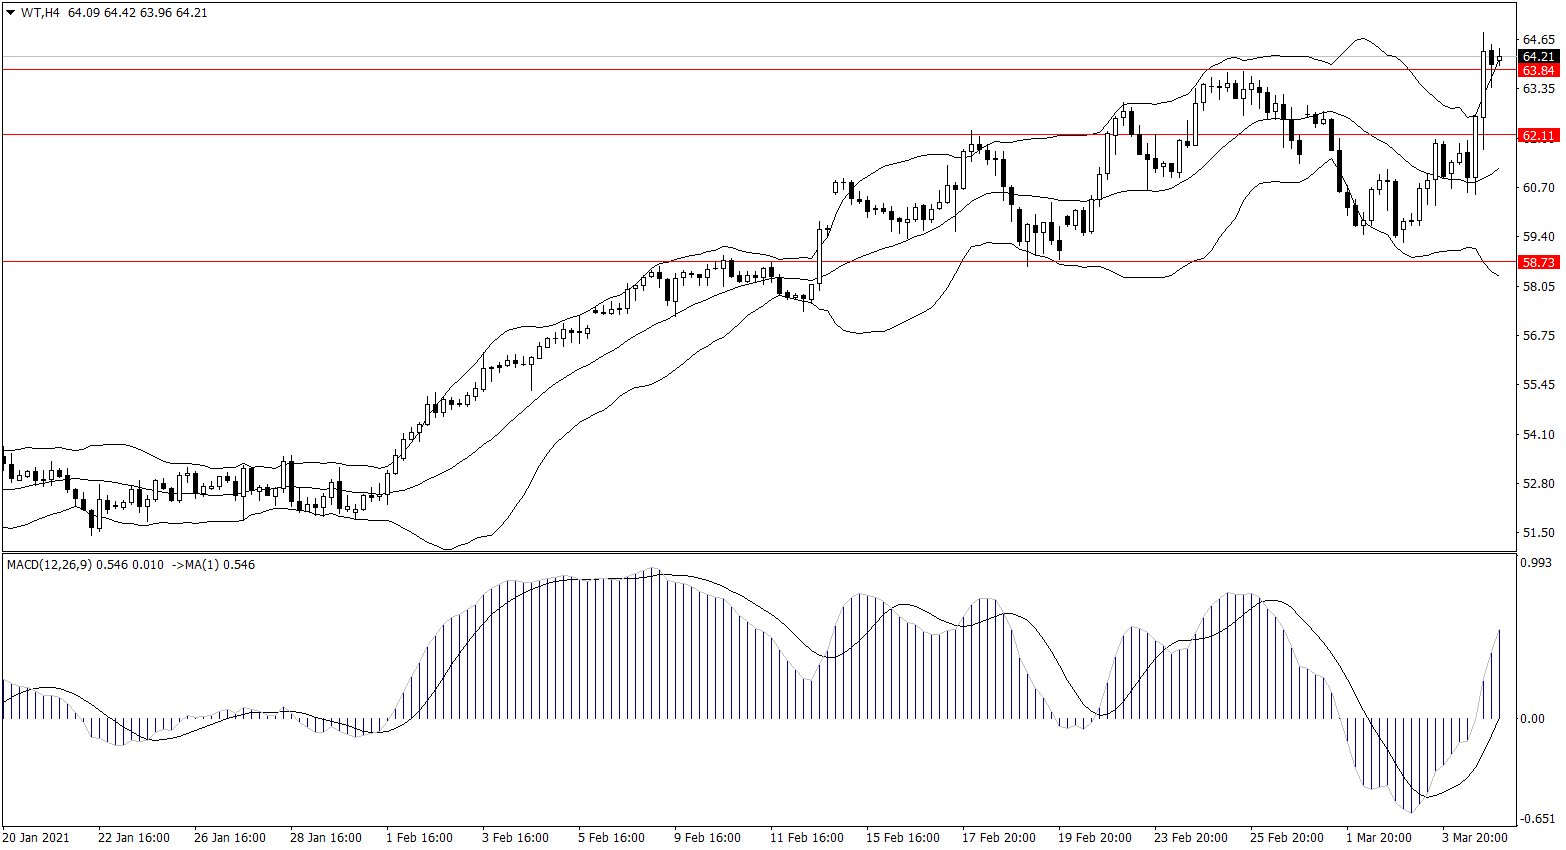Click the red 58.73 price level tag
1566x850 pixels.
point(1538,262)
